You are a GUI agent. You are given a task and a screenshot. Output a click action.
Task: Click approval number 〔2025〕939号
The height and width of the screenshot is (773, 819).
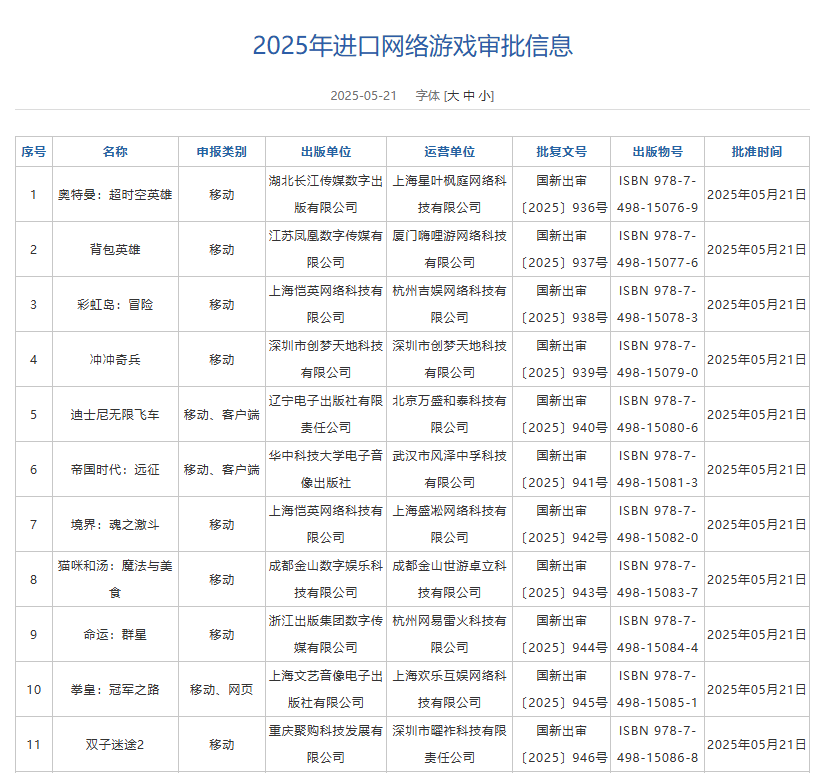click(564, 373)
